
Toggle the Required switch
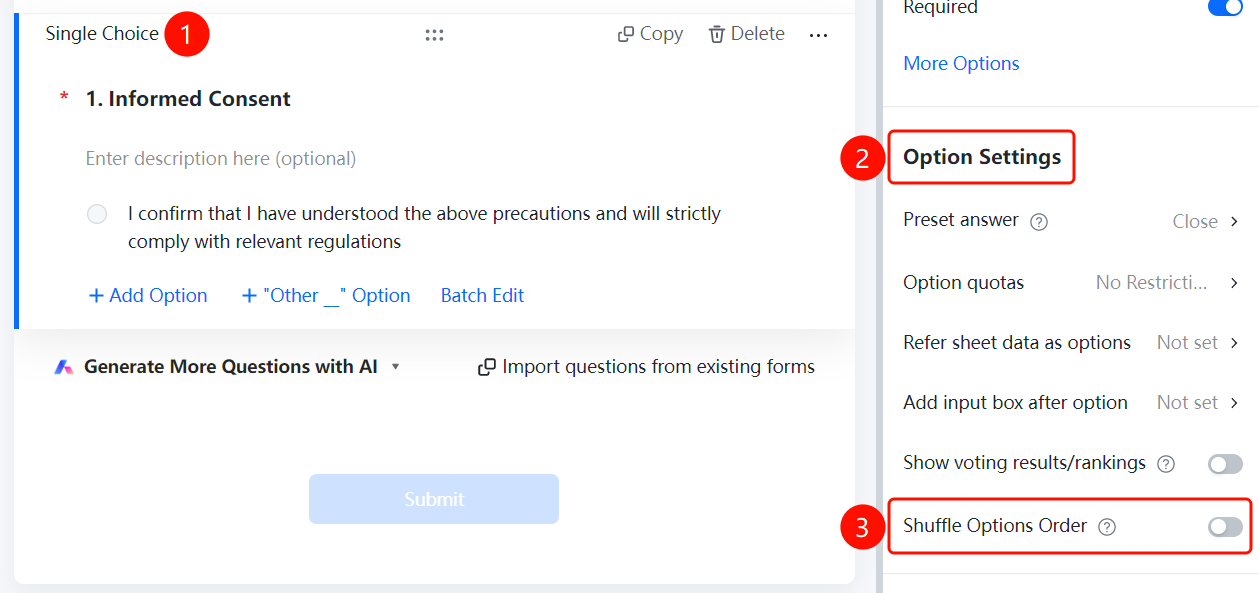pos(1225,7)
